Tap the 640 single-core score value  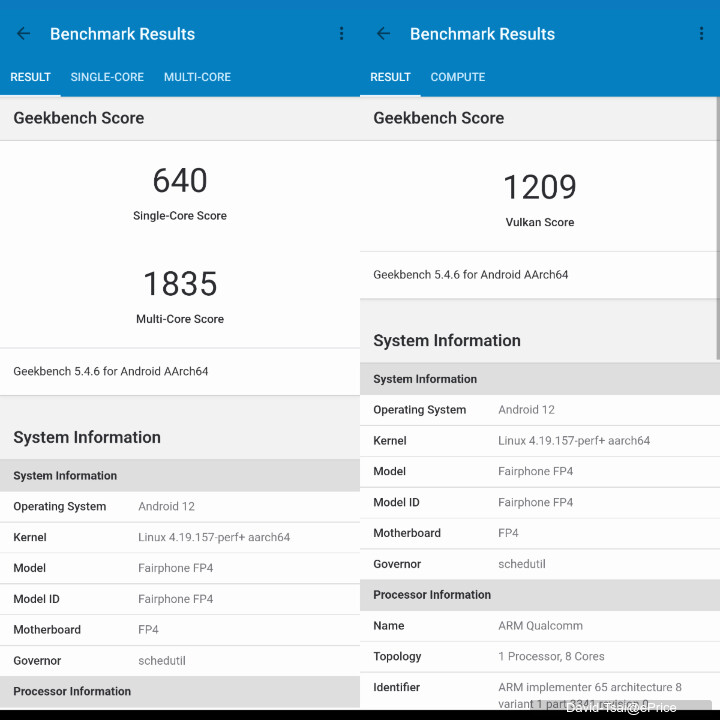[180, 180]
